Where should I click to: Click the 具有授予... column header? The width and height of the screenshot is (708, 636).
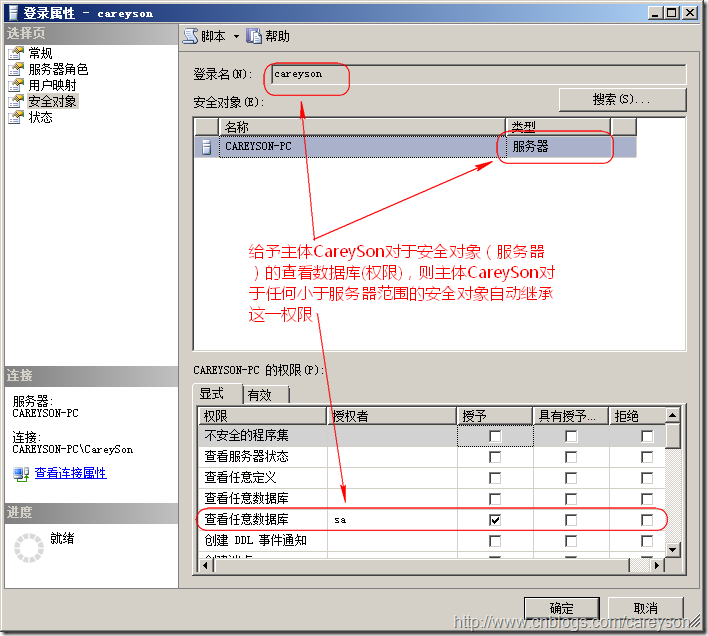pyautogui.click(x=571, y=416)
